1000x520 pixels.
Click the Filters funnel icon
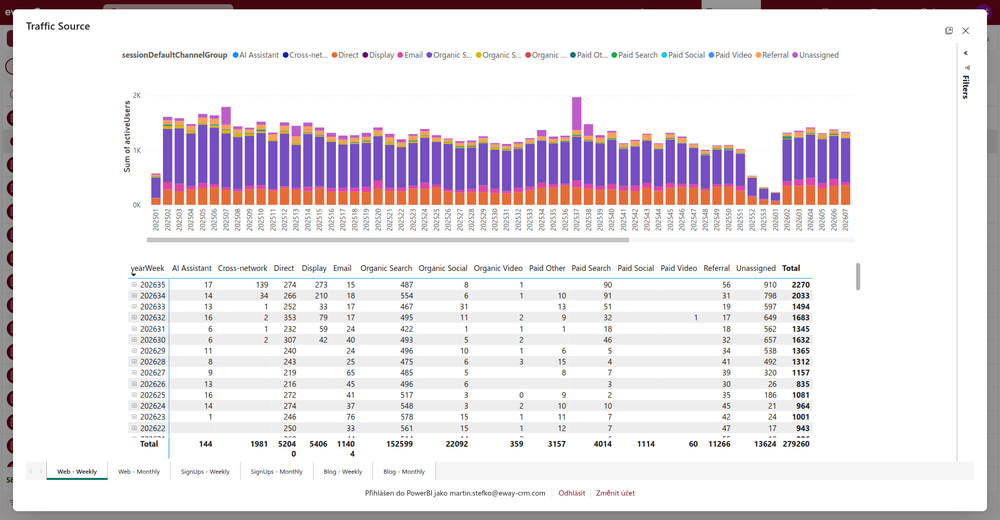pyautogui.click(x=967, y=68)
